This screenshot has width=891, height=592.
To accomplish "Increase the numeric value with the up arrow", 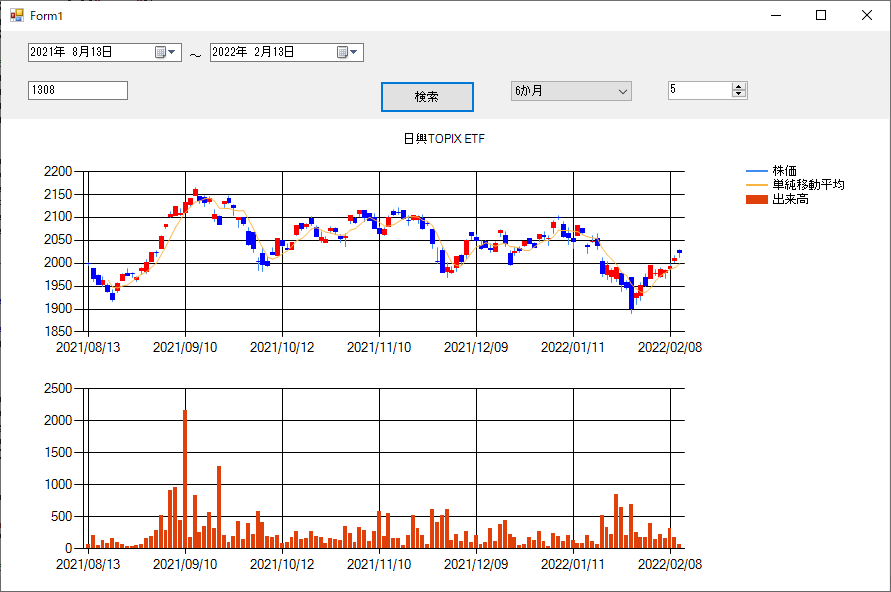I will coord(739,86).
